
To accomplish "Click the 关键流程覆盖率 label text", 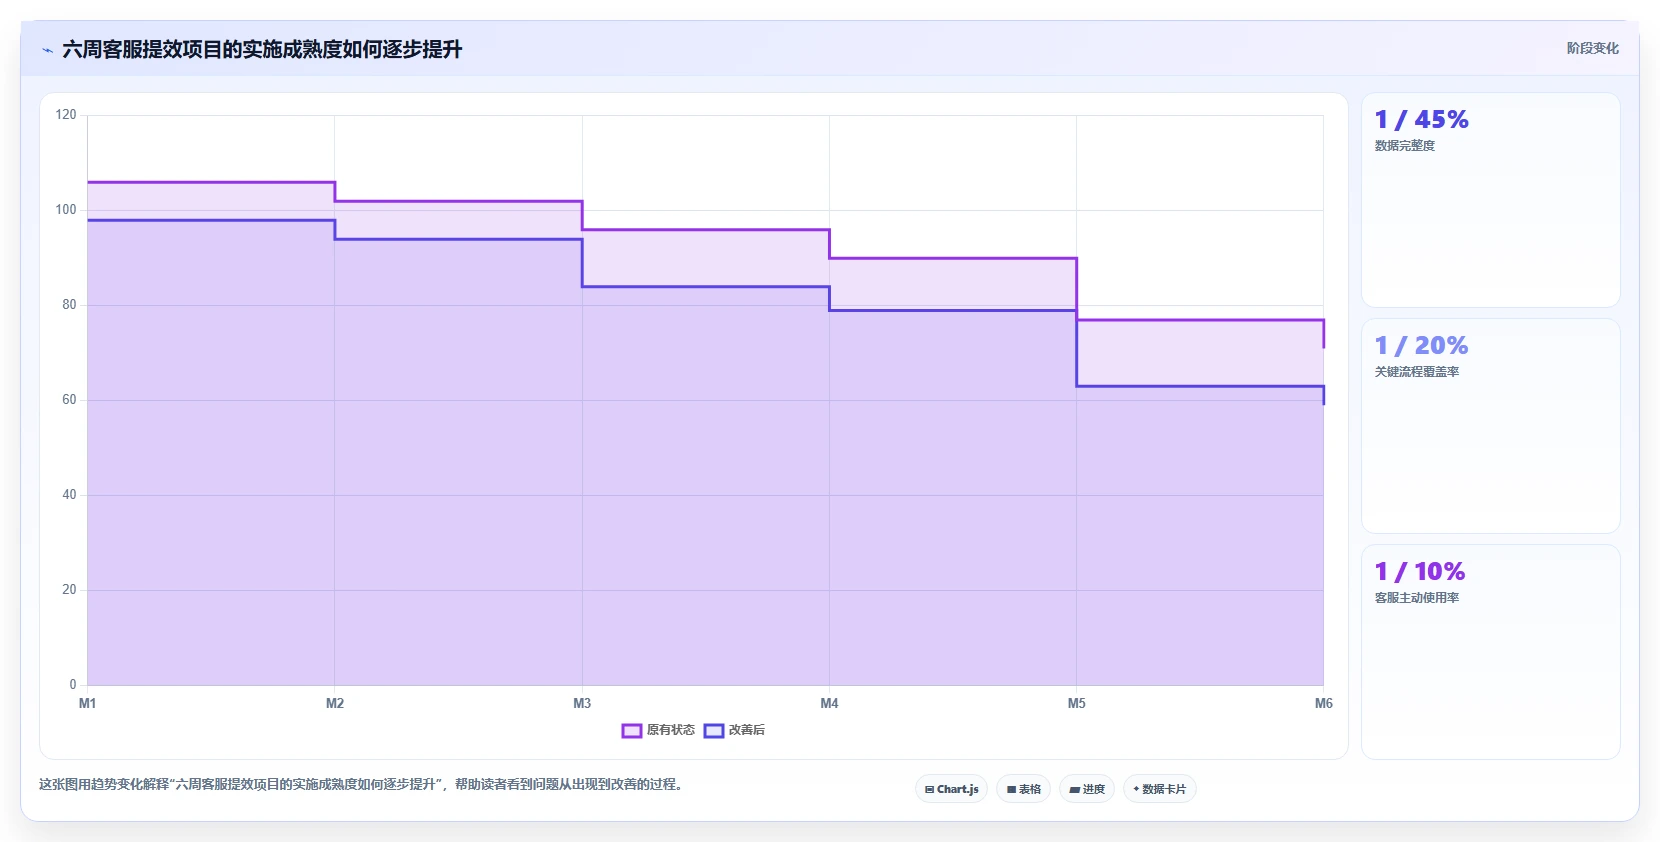I will click(1417, 372).
